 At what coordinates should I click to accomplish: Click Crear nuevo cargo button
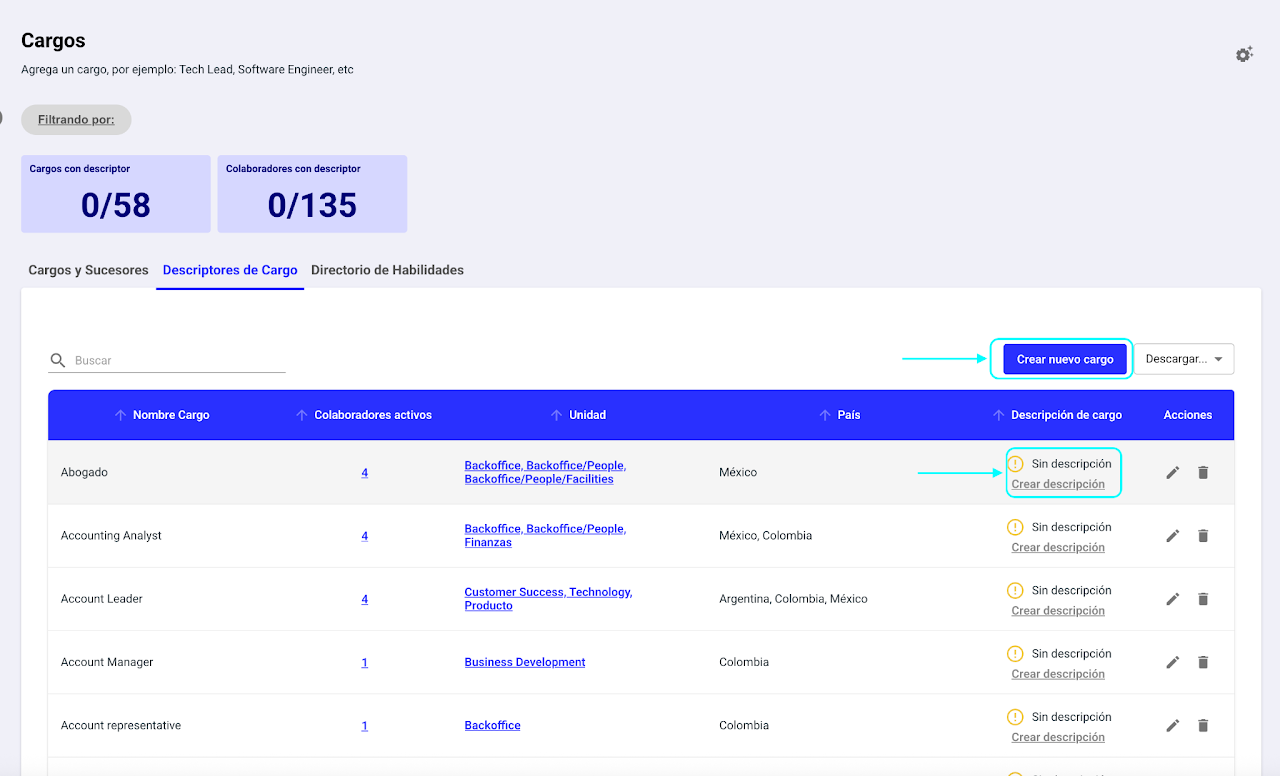(1064, 359)
